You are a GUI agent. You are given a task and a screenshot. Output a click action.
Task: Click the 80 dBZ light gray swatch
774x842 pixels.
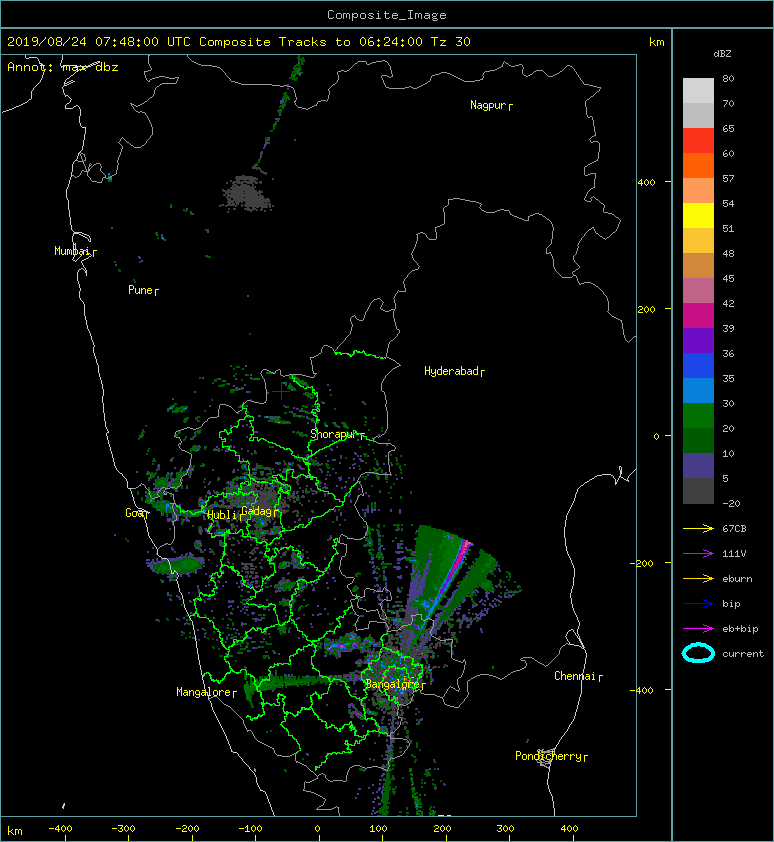pos(698,90)
